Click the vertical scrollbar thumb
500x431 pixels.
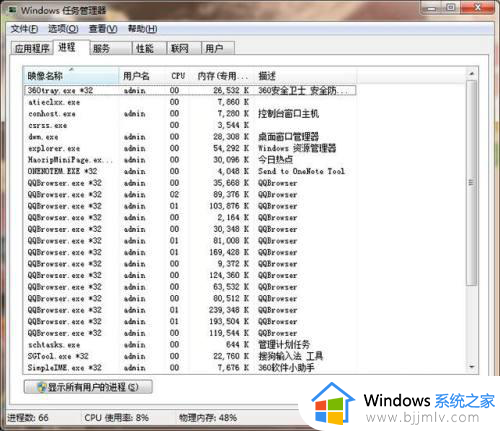472,183
